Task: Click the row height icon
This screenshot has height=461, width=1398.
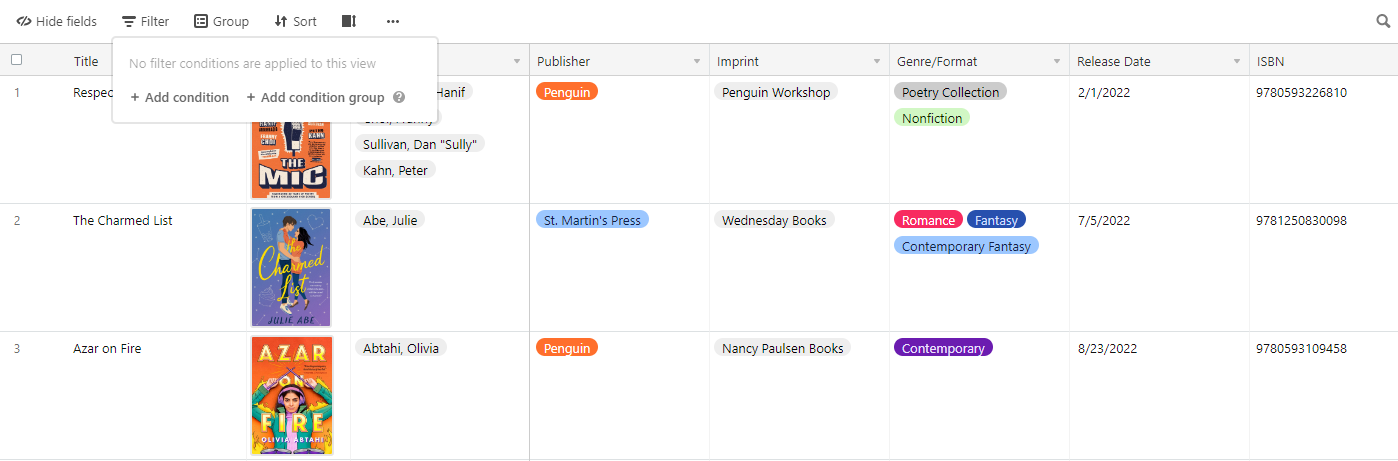Action: click(348, 21)
